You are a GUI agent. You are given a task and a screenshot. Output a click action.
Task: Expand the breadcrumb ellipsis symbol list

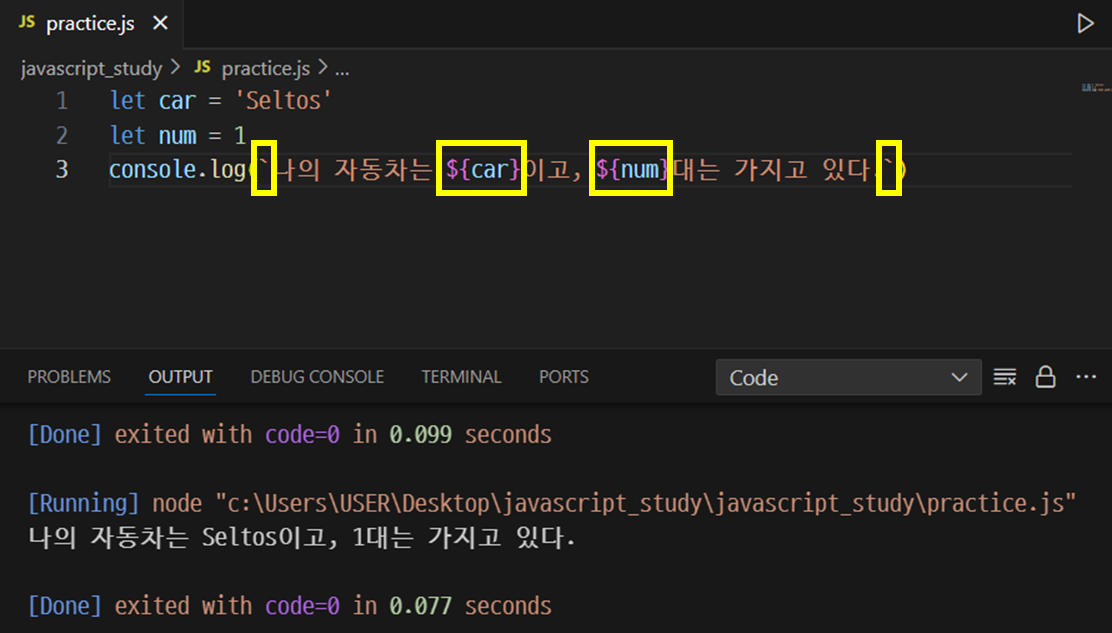click(342, 69)
